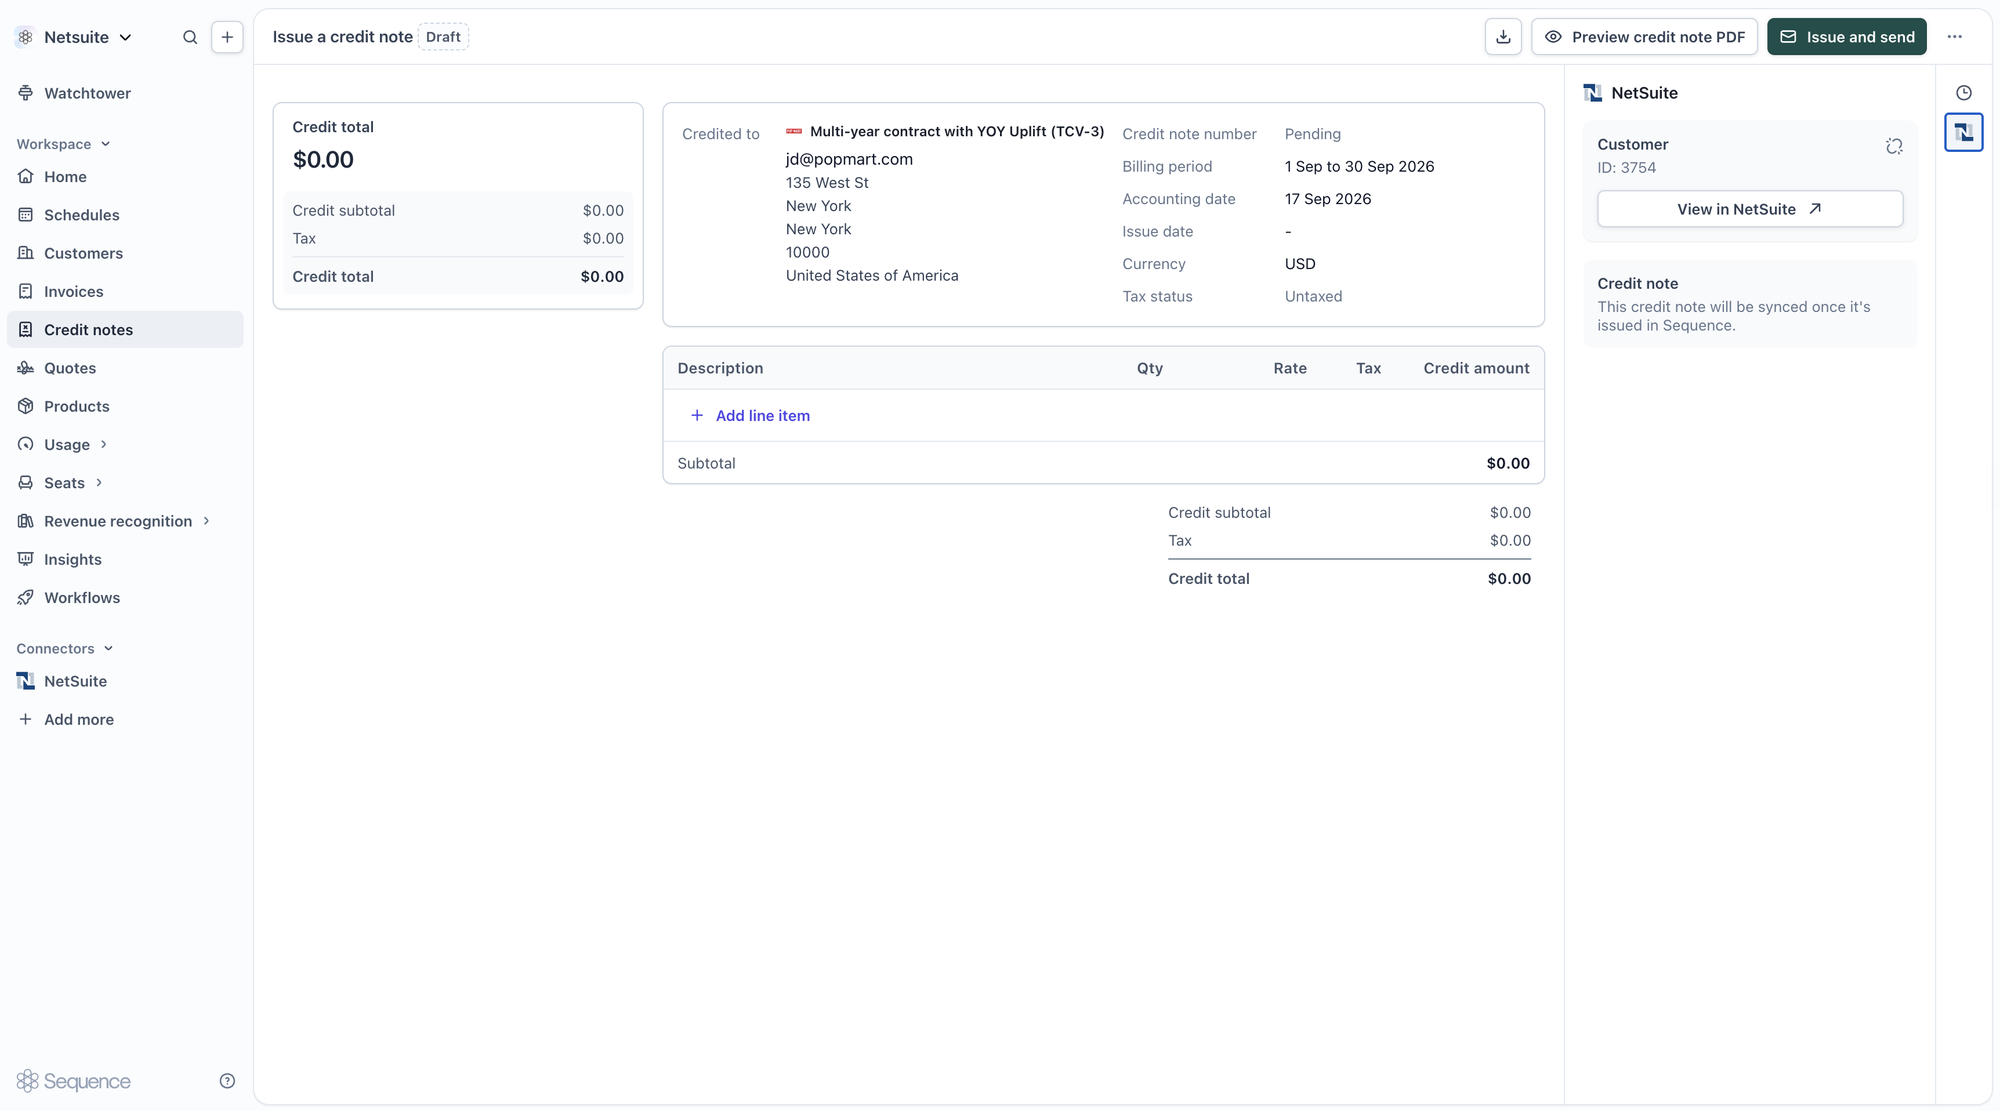
Task: Click the Sequence logo
Action: 74,1081
